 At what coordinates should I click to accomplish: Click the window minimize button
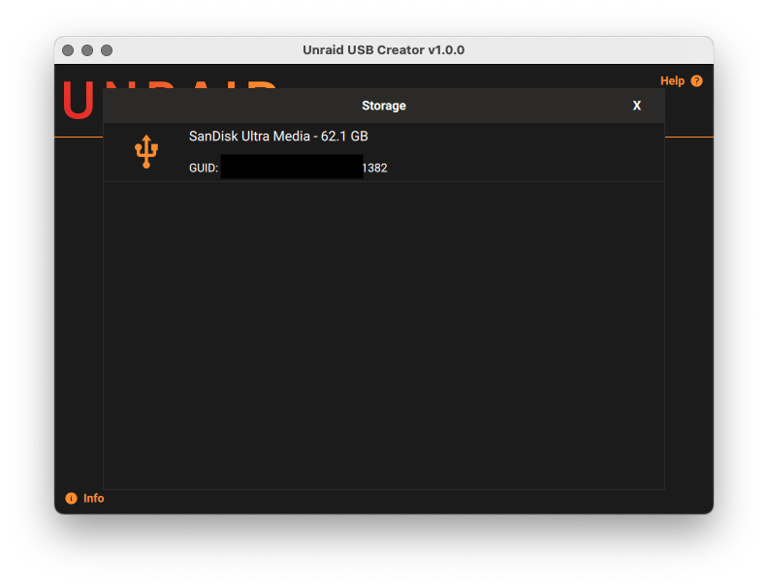(x=87, y=50)
